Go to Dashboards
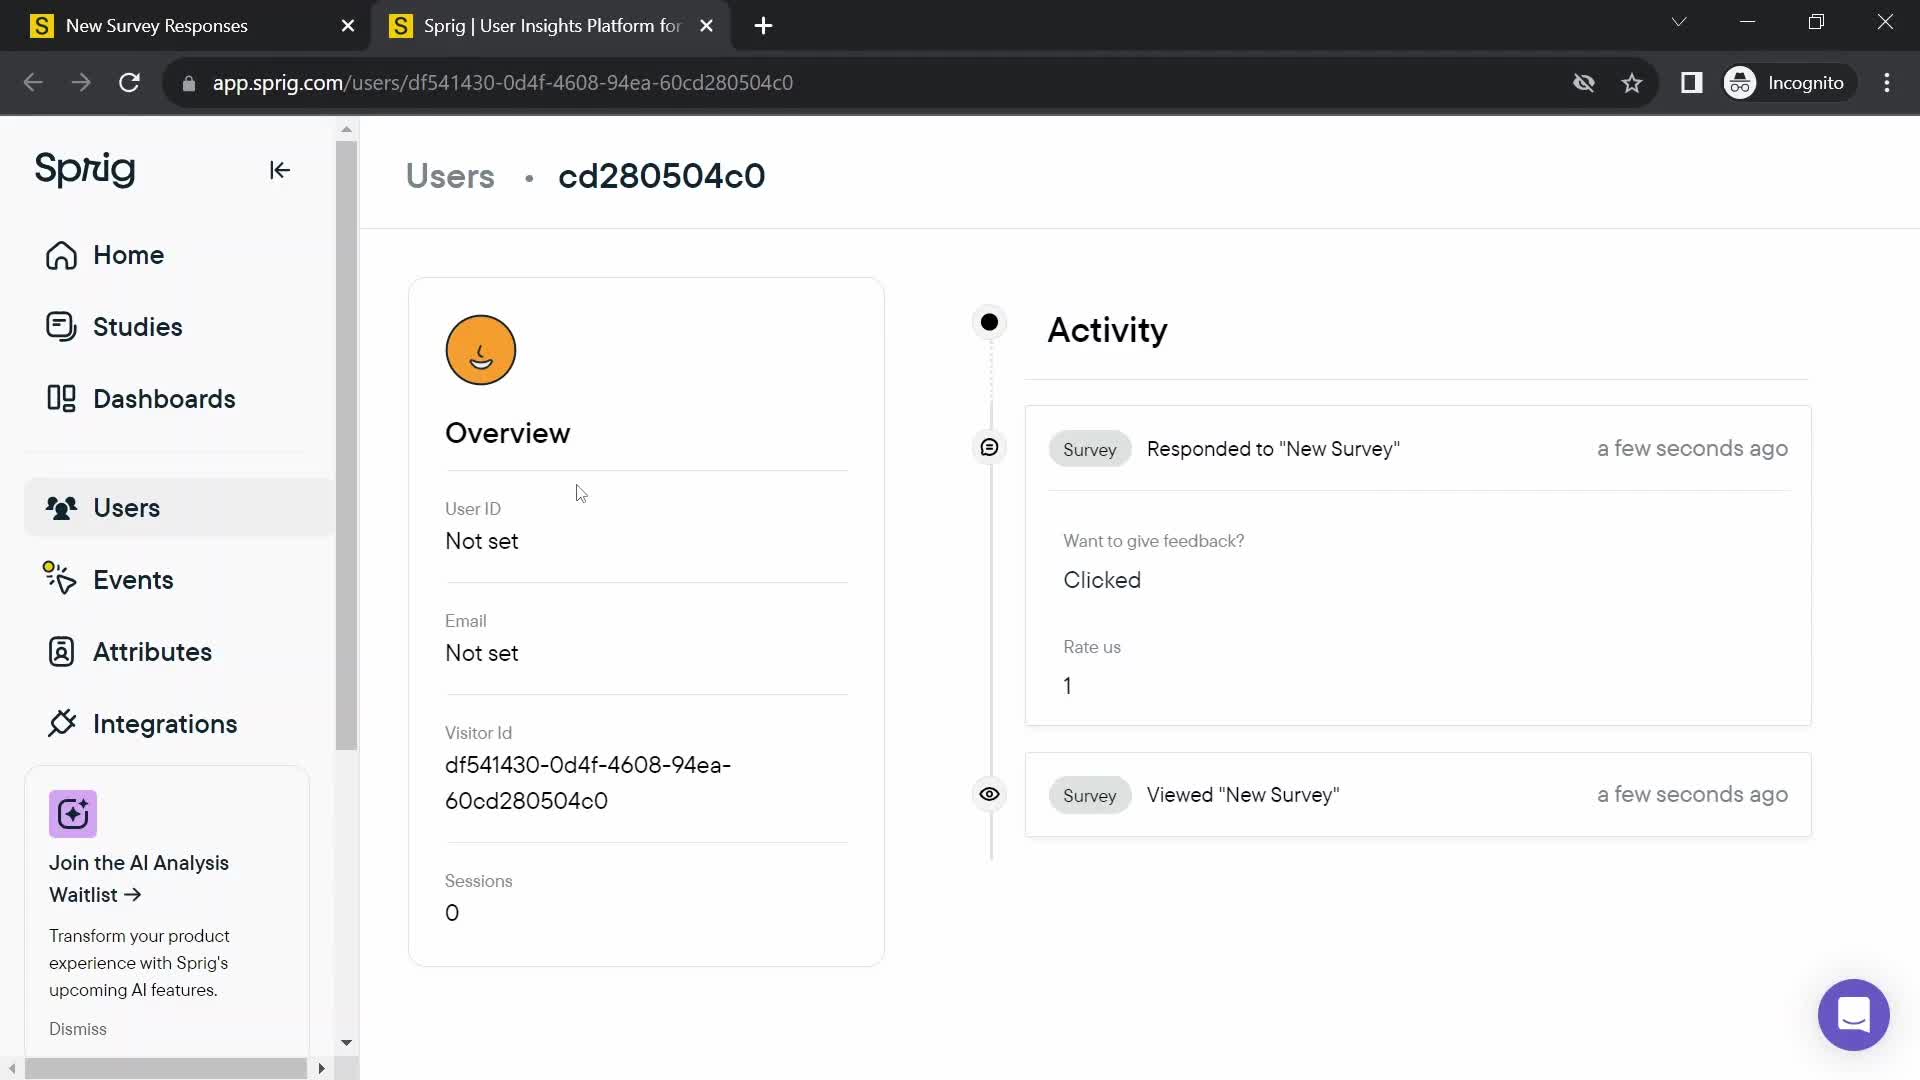Screen dimensions: 1920x1080 click(164, 399)
